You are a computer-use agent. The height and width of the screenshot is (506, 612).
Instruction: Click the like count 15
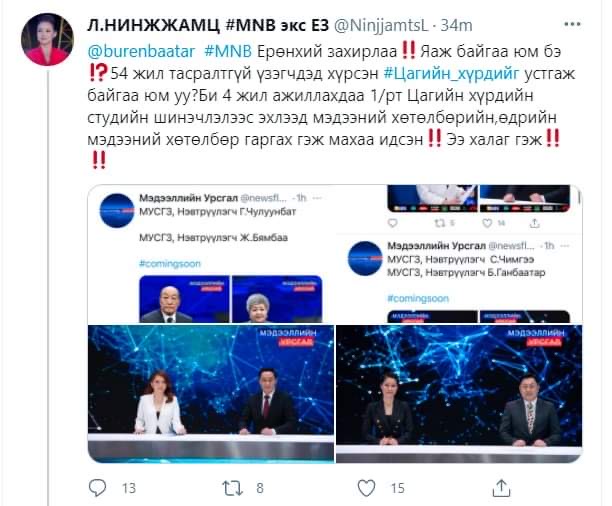[398, 488]
